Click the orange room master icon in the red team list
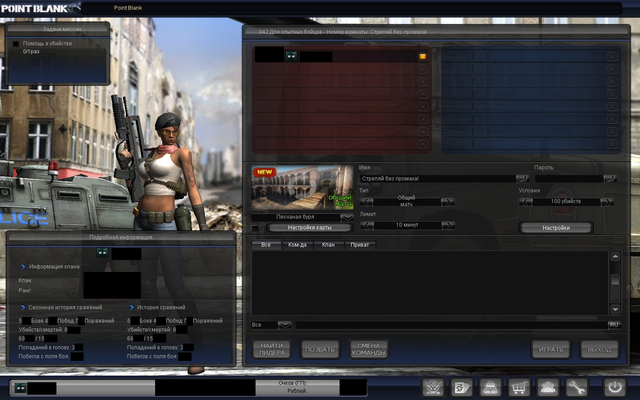Screen dimensions: 640x400 423,56
